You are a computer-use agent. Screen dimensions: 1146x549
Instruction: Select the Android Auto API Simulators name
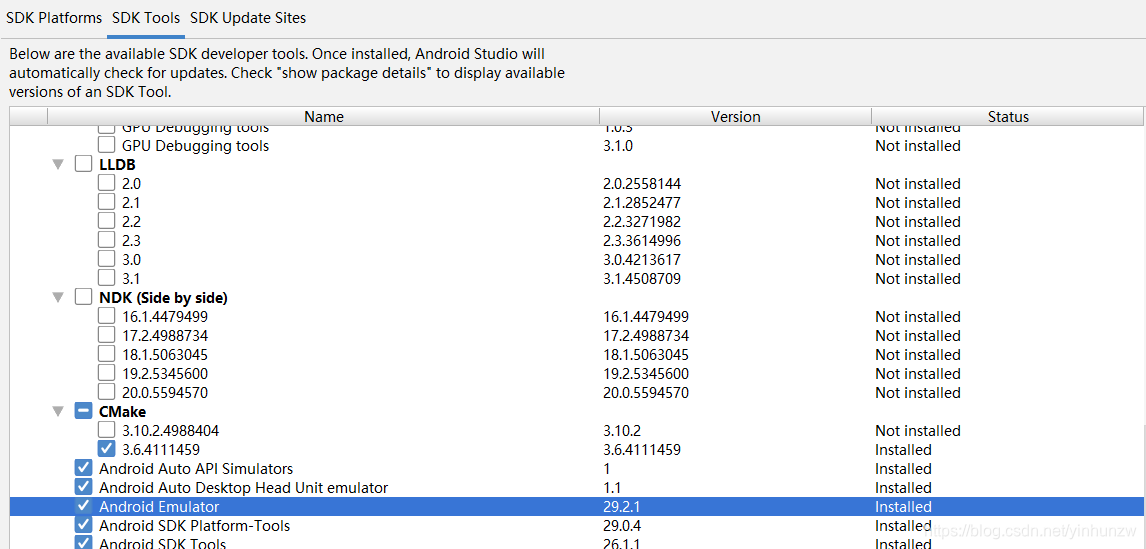point(196,469)
